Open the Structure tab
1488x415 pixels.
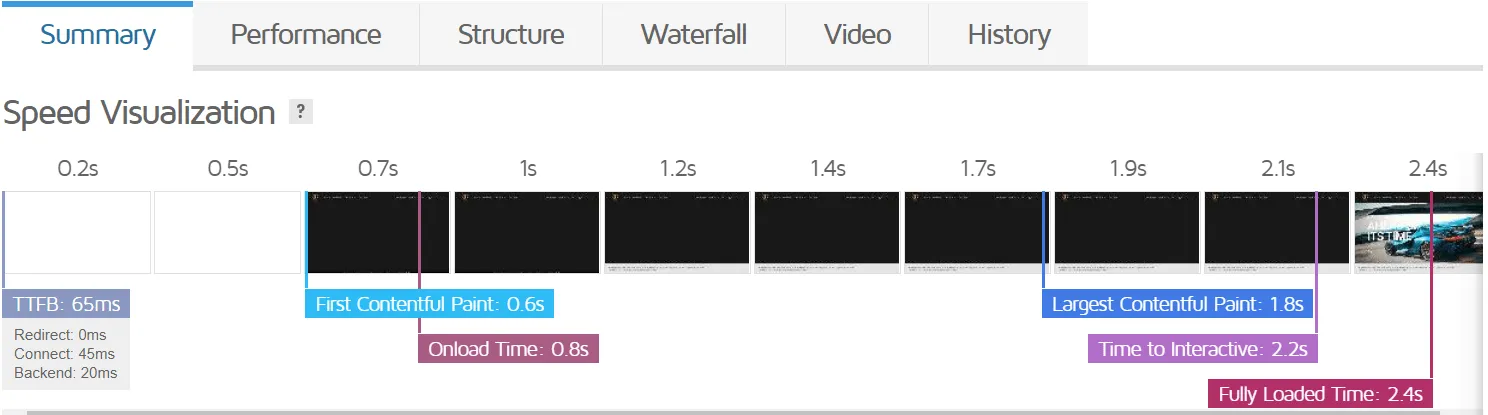[510, 35]
